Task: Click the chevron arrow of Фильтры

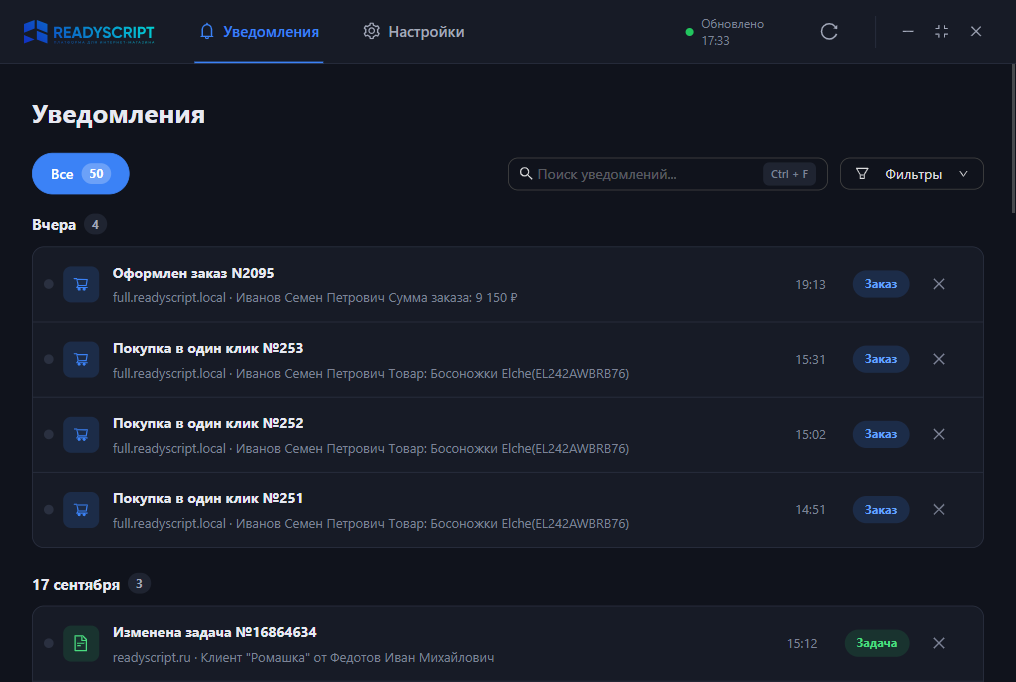Action: [964, 174]
